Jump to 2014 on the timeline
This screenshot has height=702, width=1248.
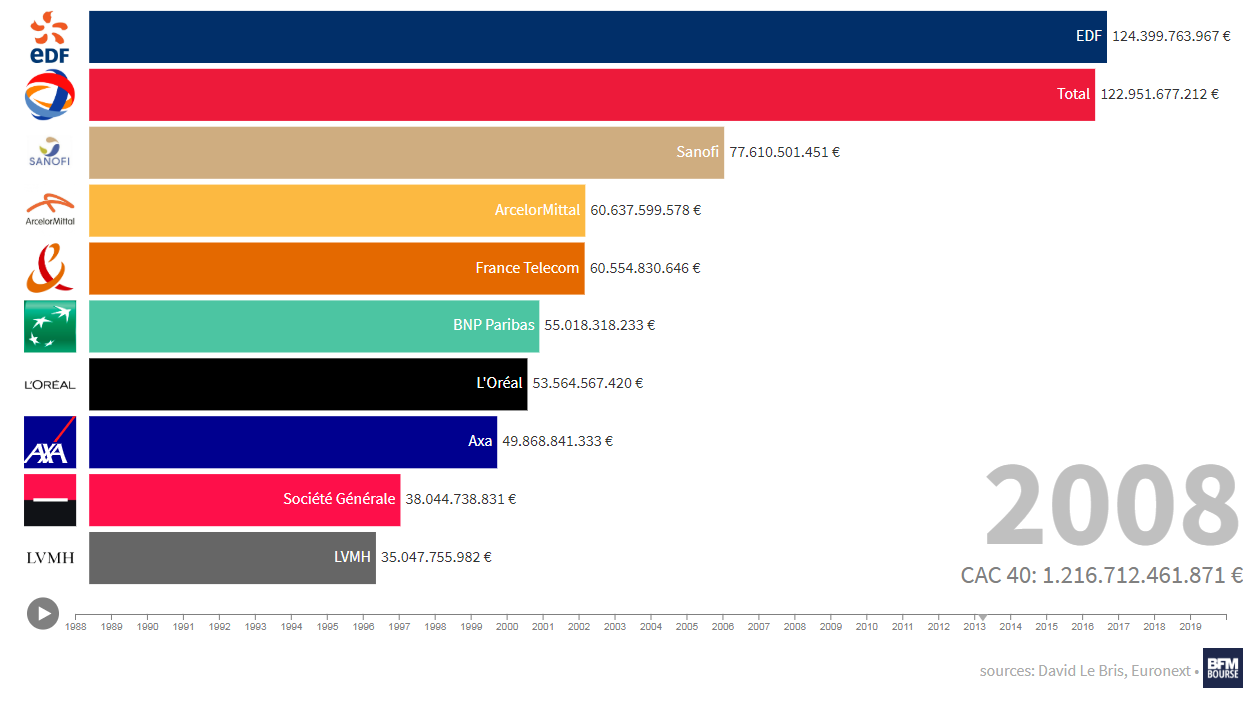[x=1011, y=626]
